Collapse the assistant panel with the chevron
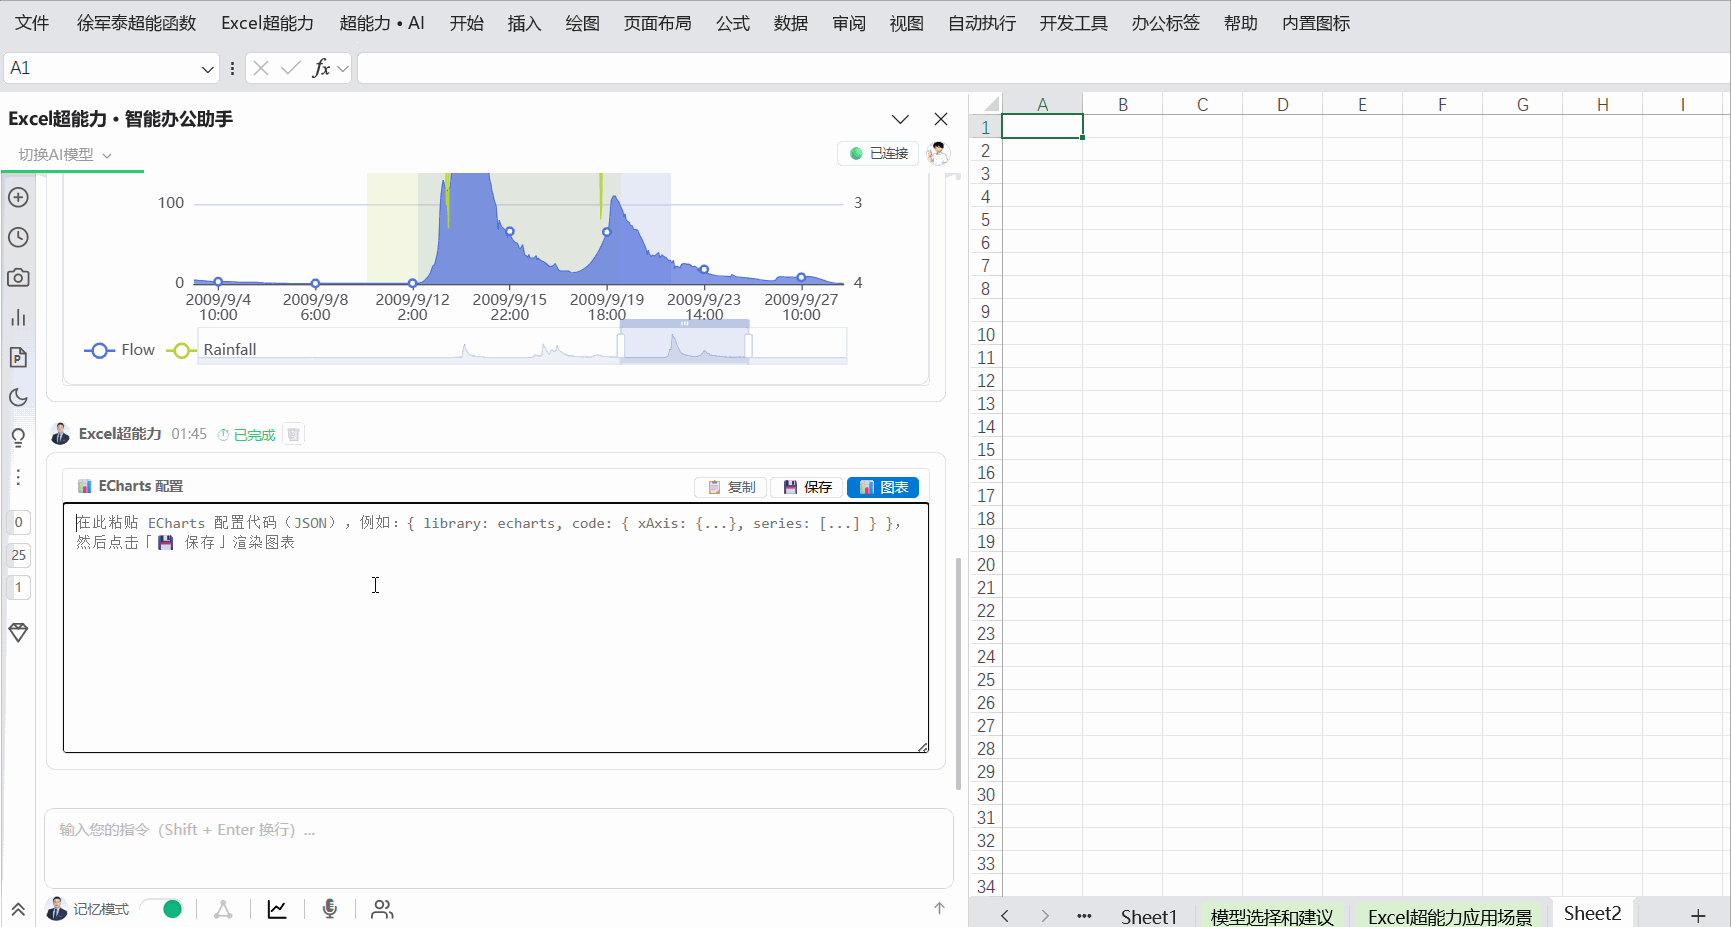Screen dimensions: 1731x927 pyautogui.click(x=900, y=119)
